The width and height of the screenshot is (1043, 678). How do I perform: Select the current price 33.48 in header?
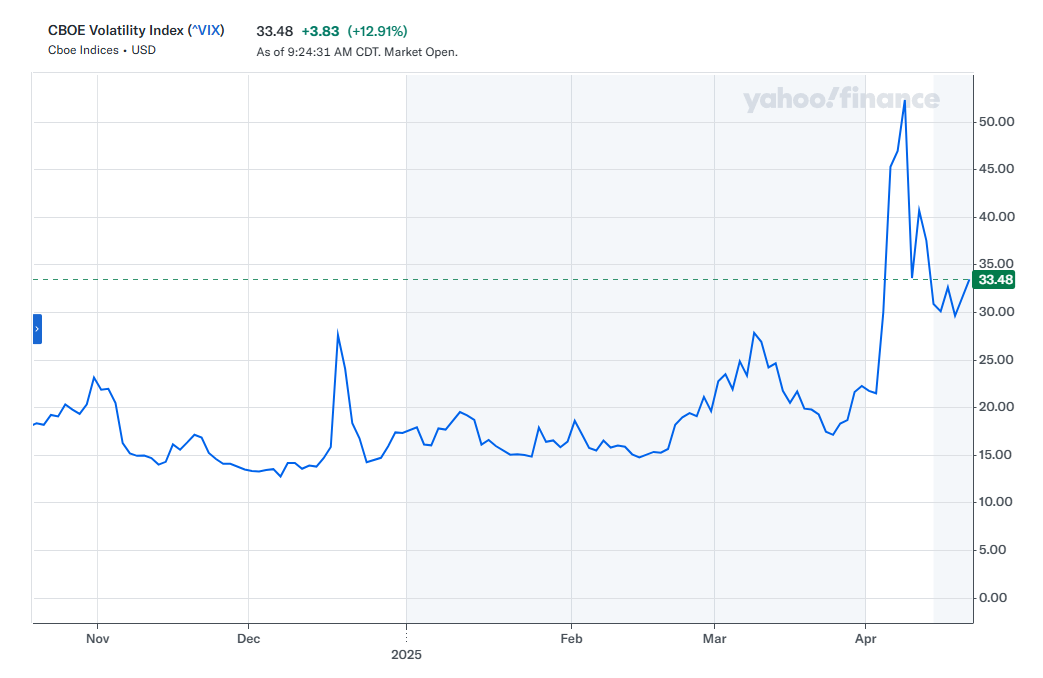[x=275, y=31]
